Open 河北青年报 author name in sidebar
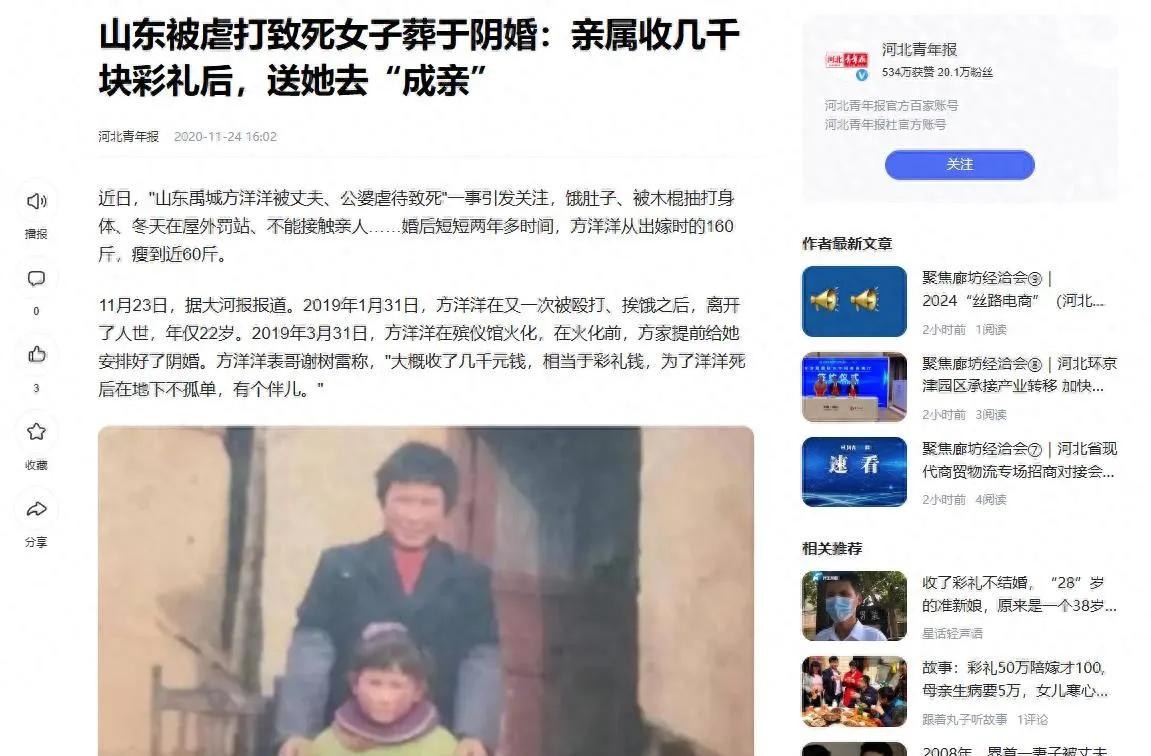Image resolution: width=1151 pixels, height=756 pixels. [919, 49]
